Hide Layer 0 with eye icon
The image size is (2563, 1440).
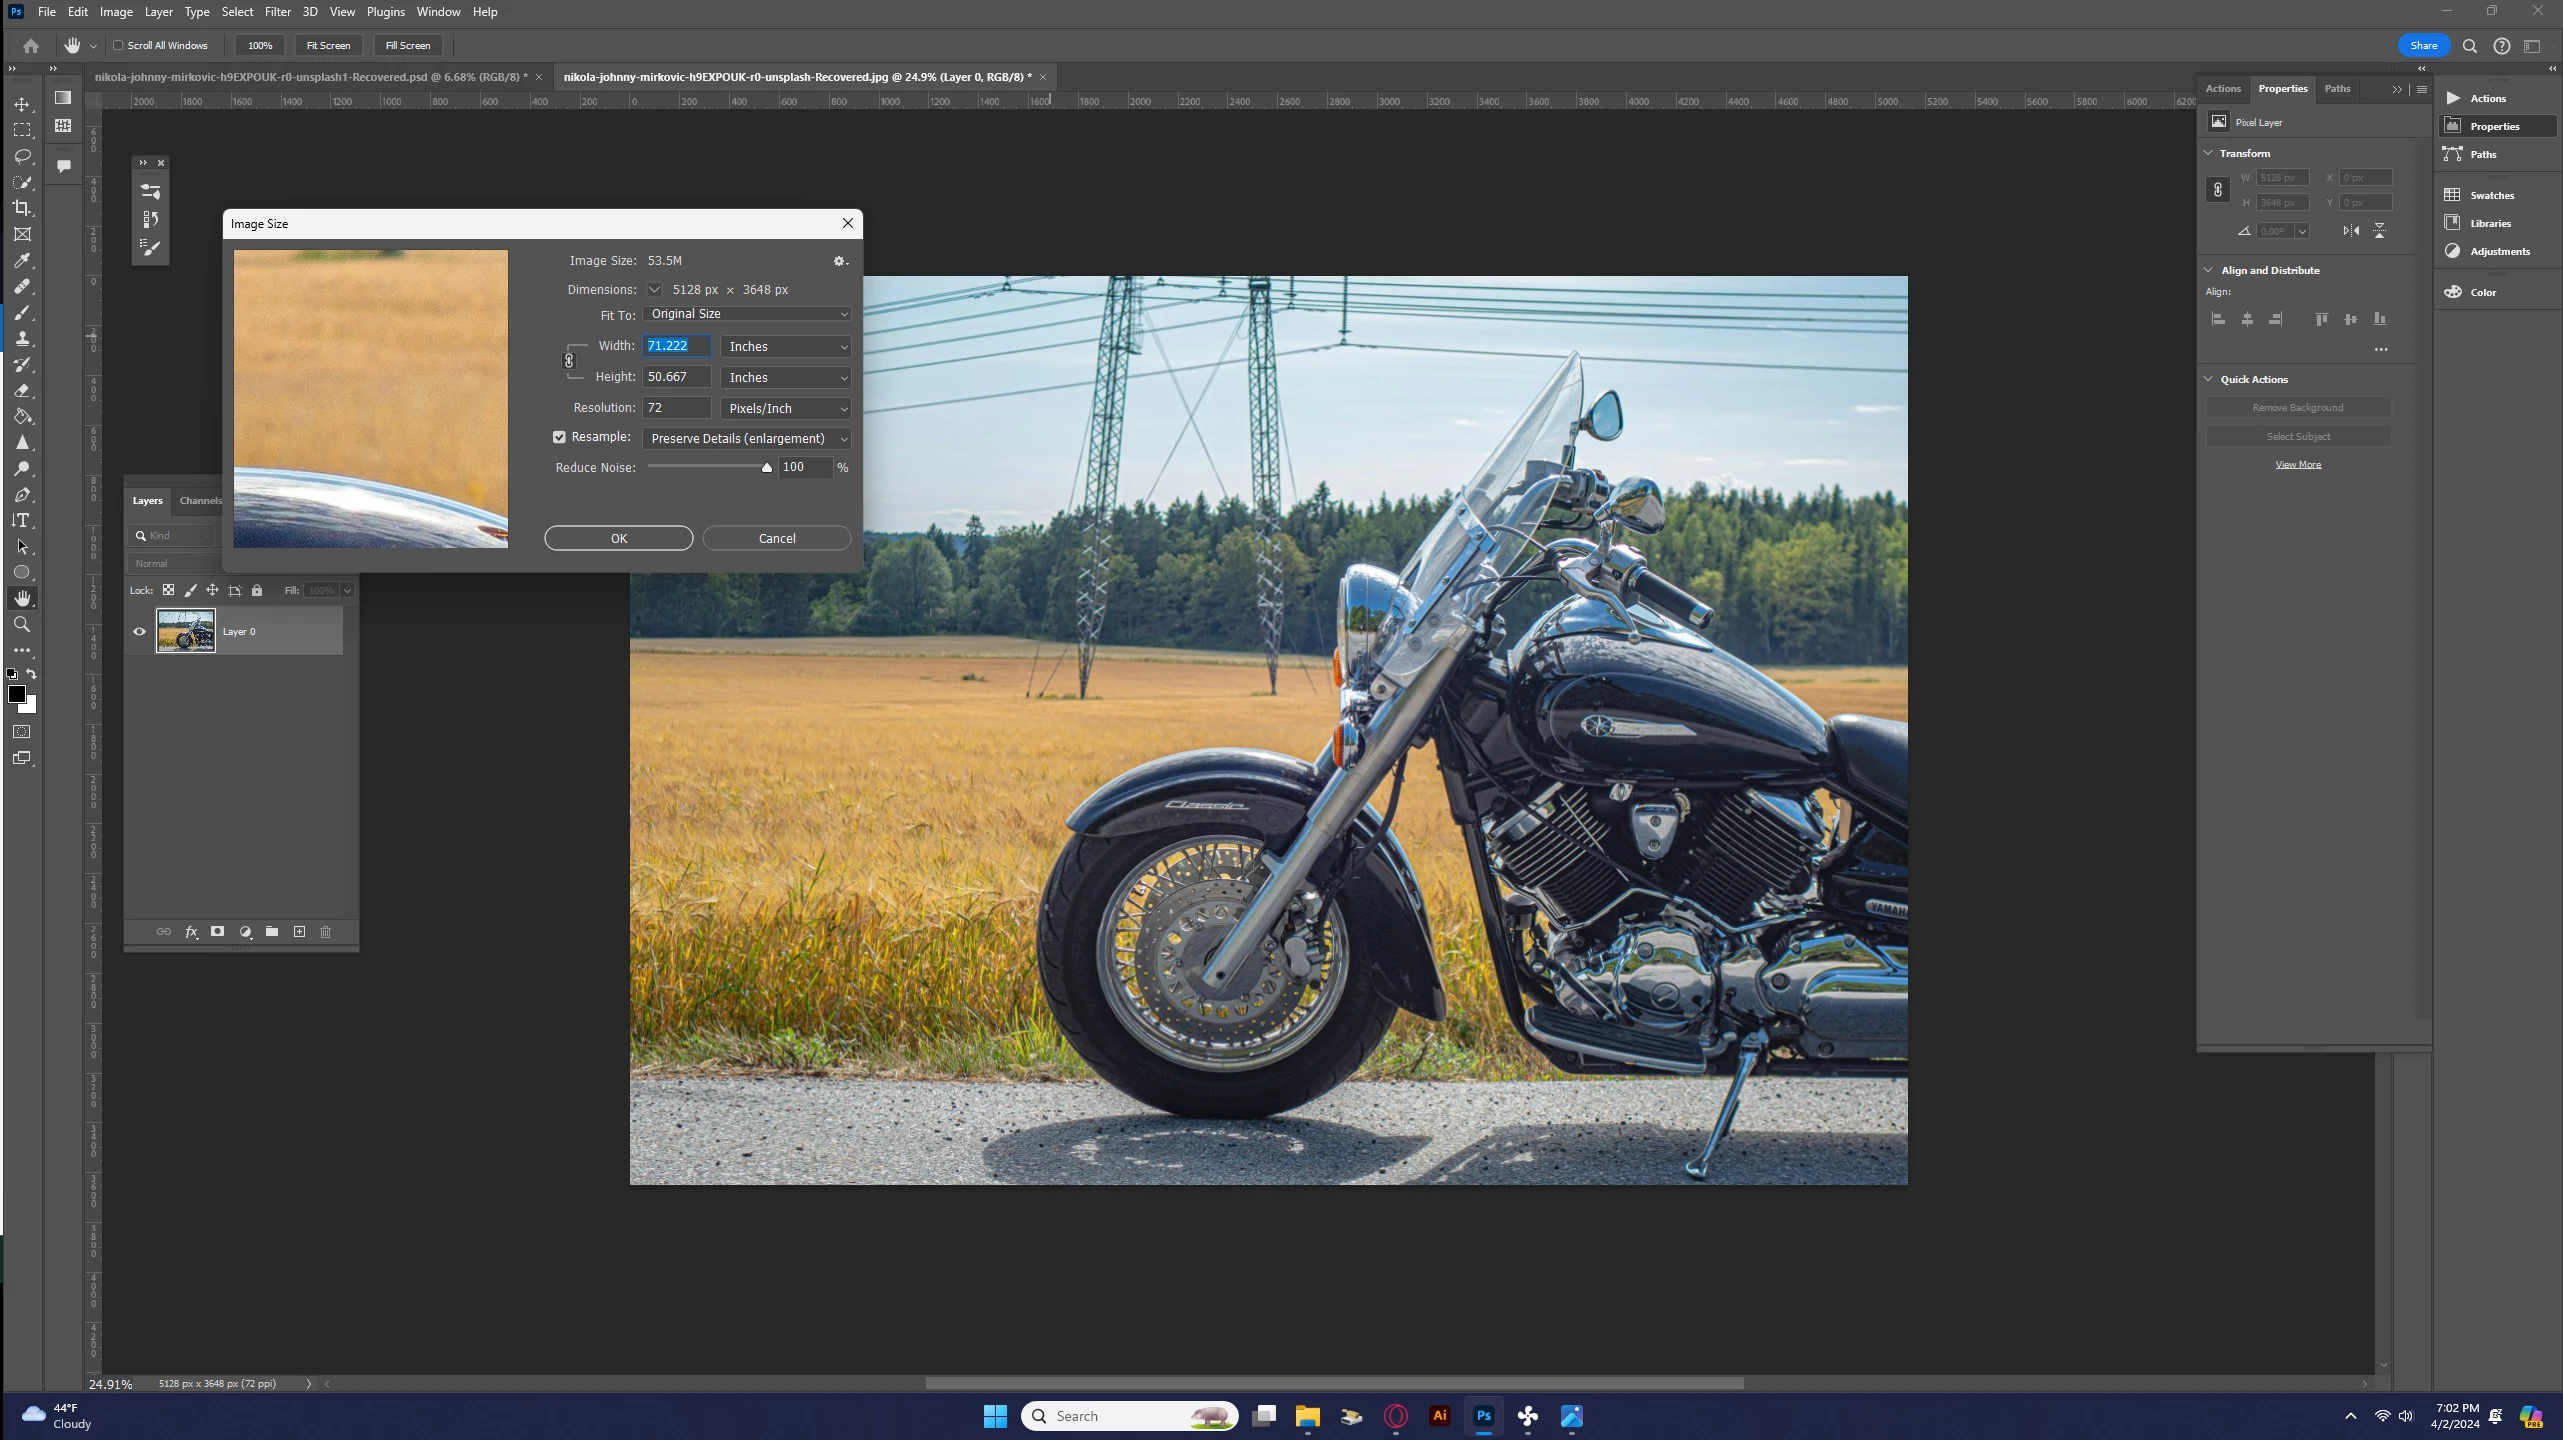139,631
